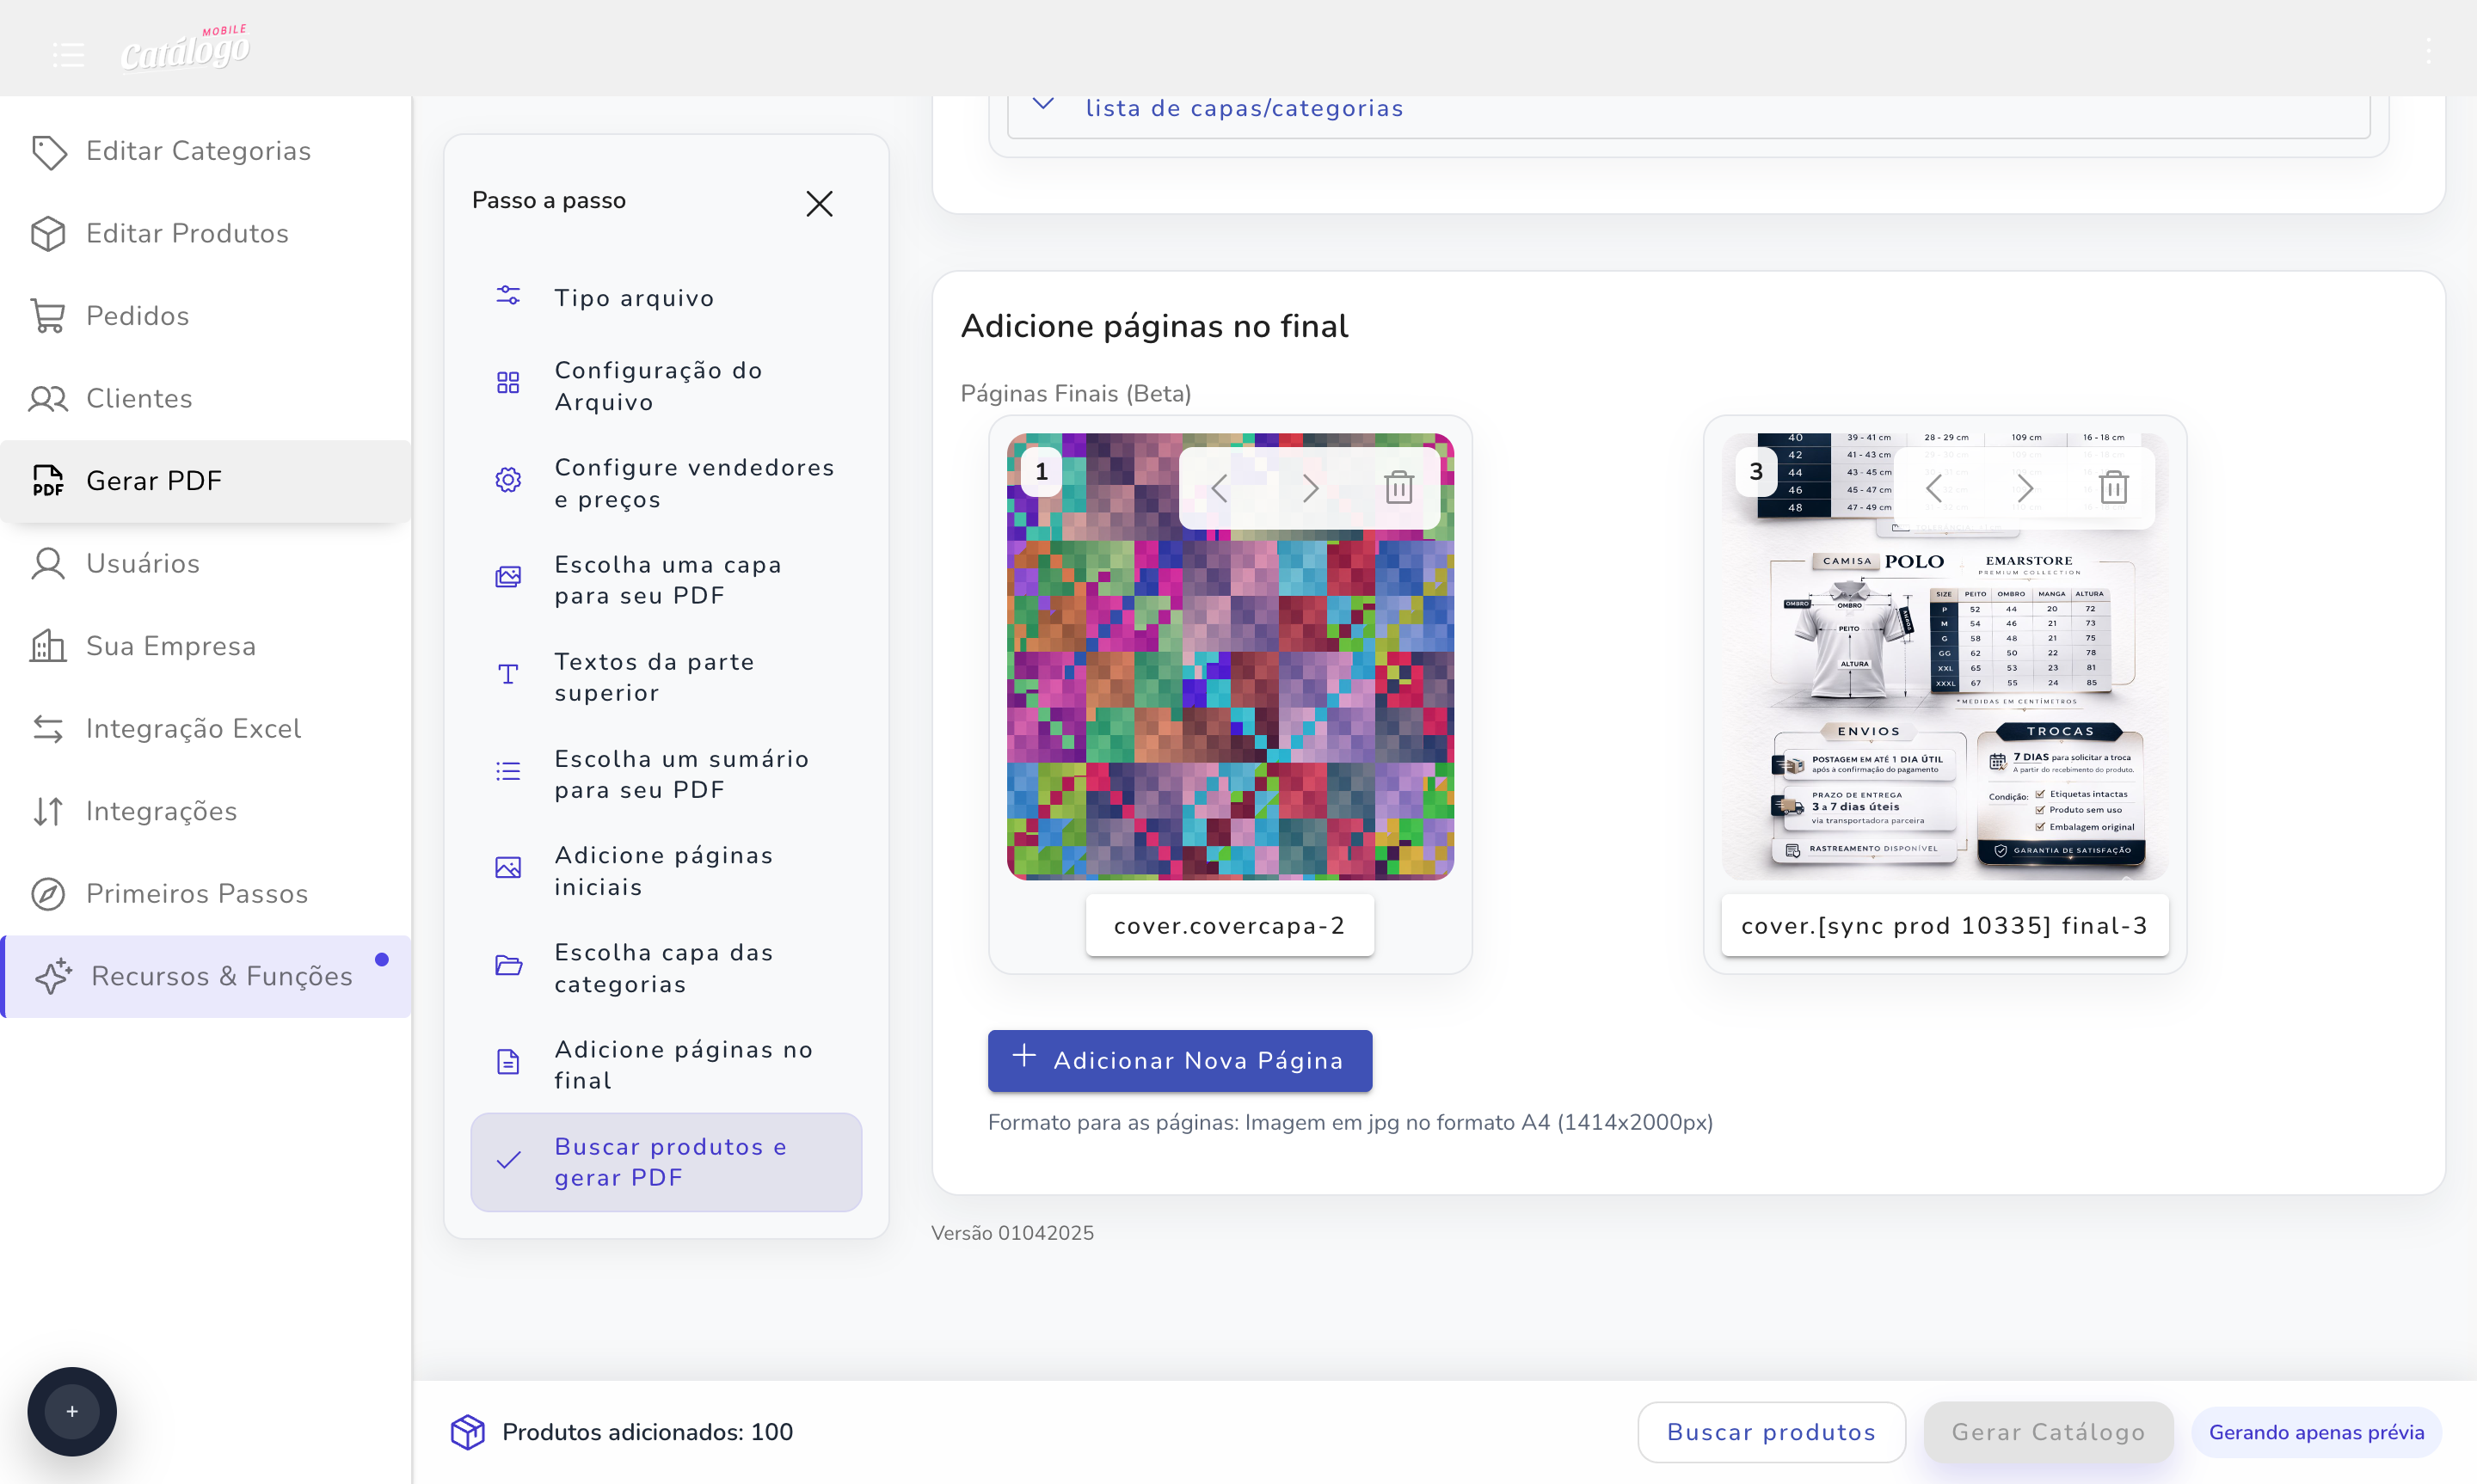This screenshot has height=1484, width=2477.
Task: Open Integração Excel from the sidebar
Action: point(193,729)
